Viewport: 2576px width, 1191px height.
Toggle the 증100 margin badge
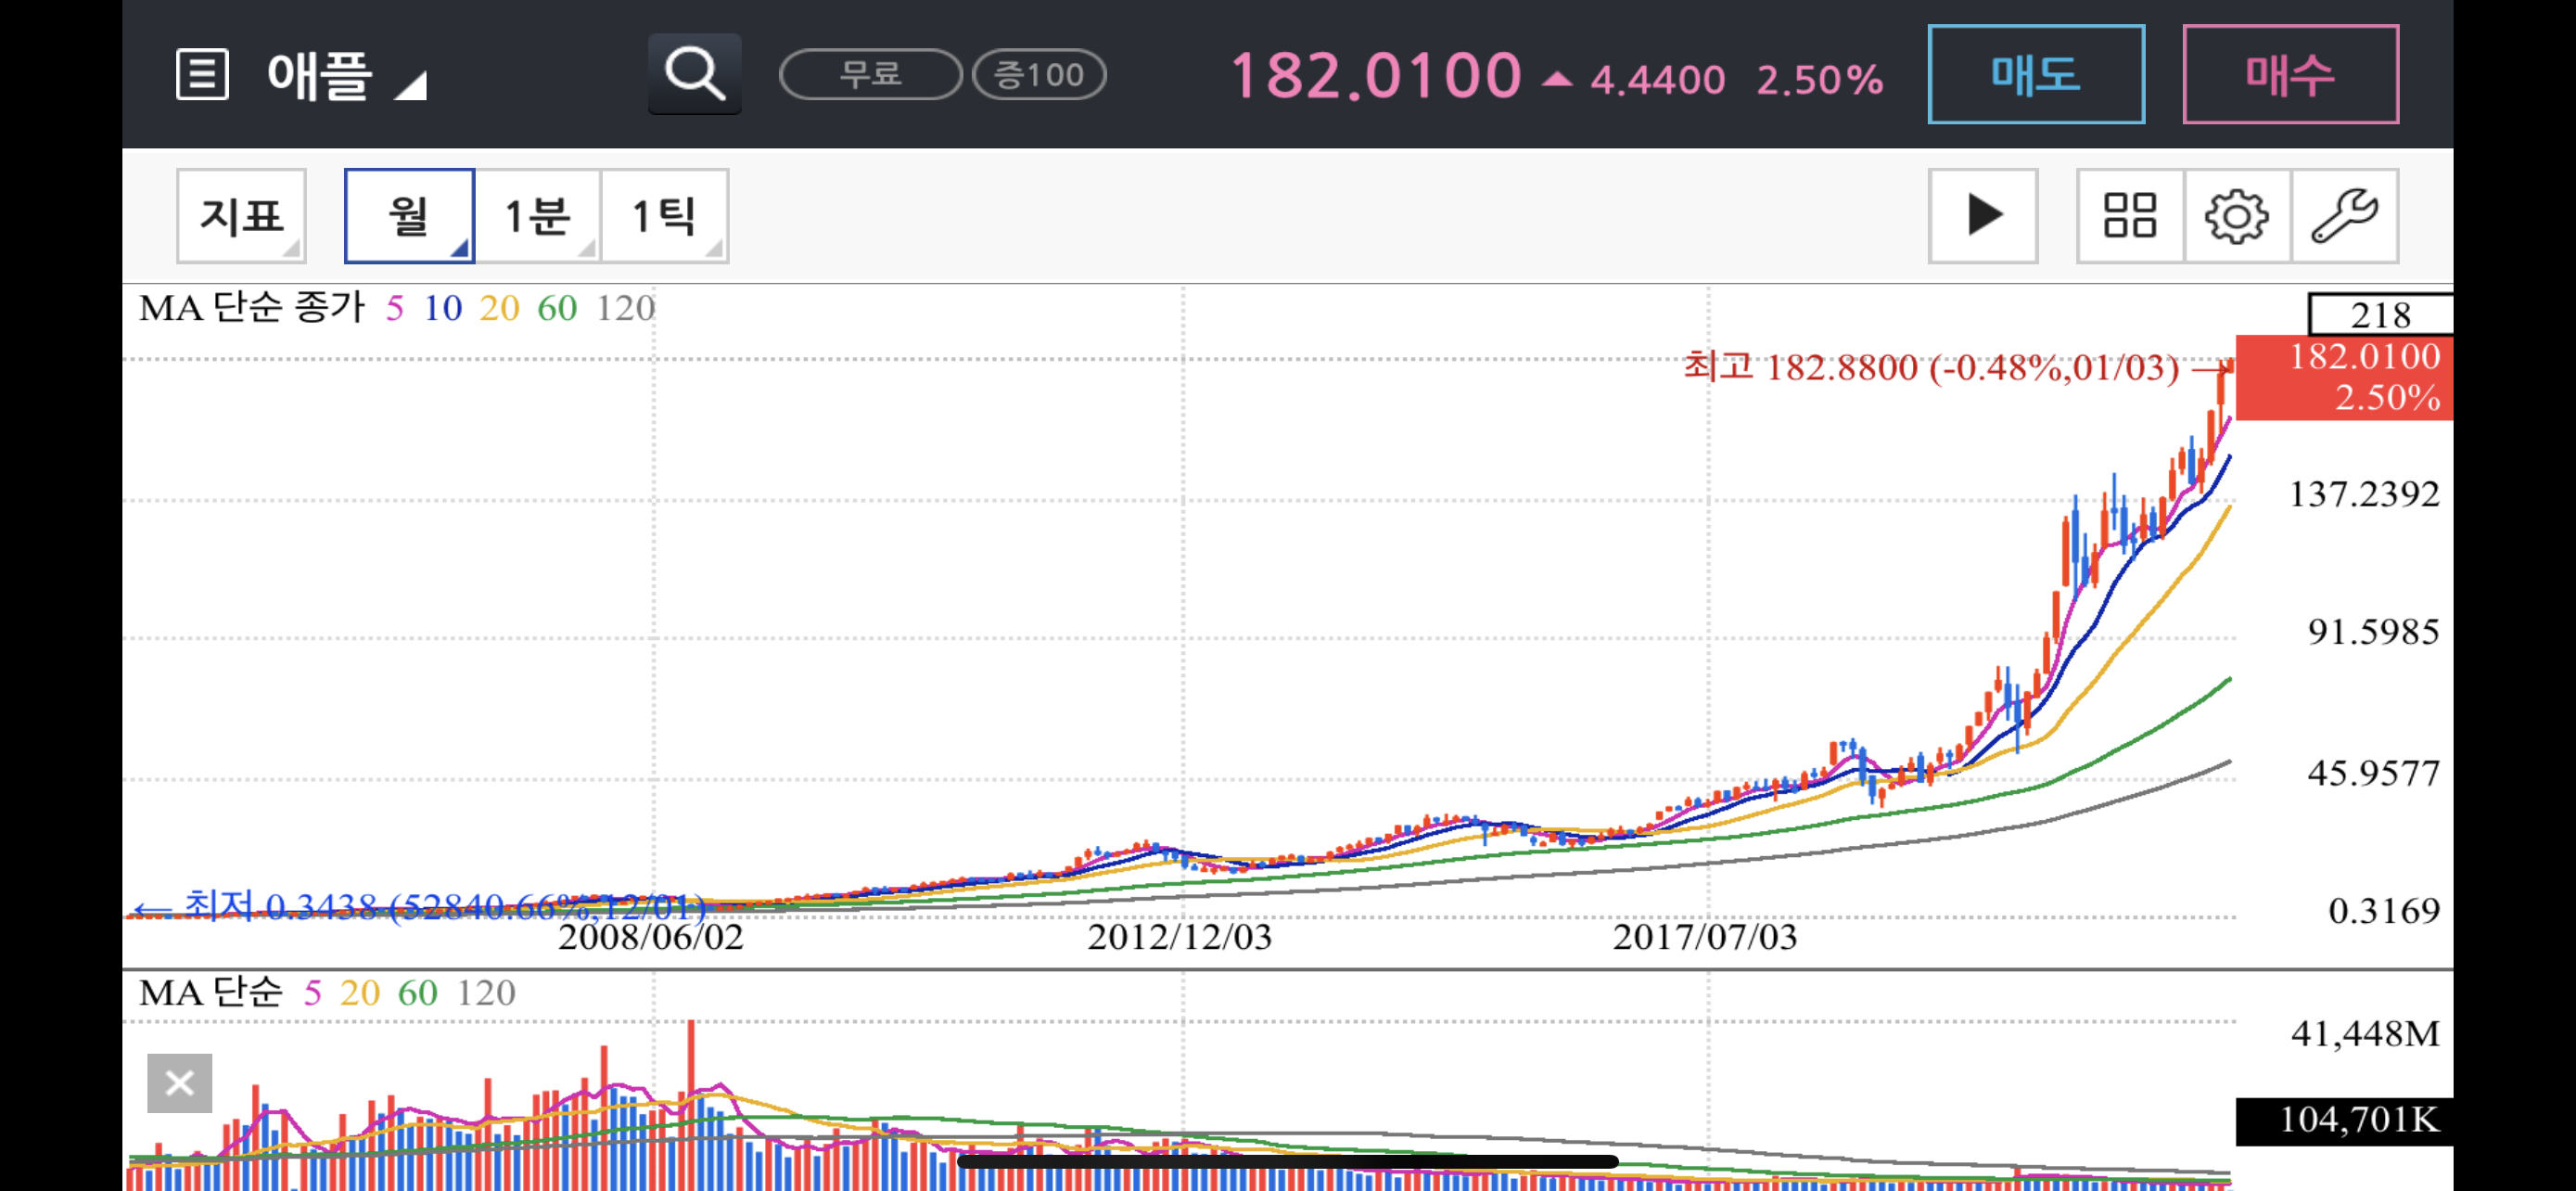point(1039,74)
